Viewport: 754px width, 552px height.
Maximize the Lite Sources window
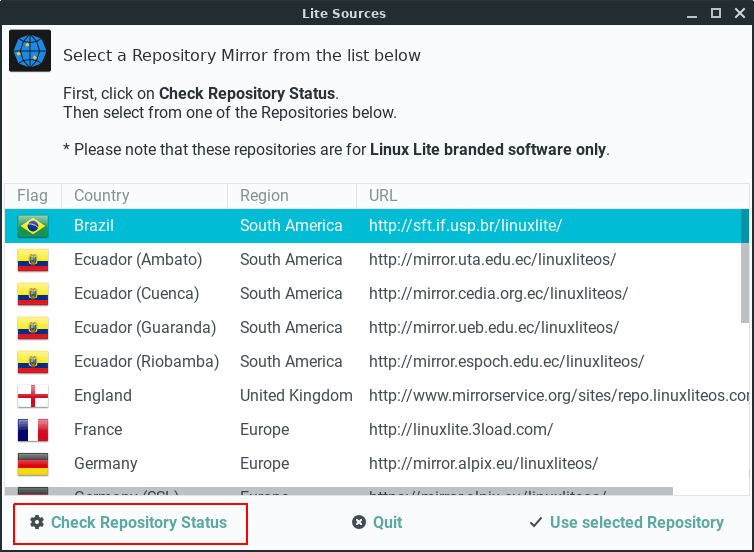pyautogui.click(x=716, y=13)
